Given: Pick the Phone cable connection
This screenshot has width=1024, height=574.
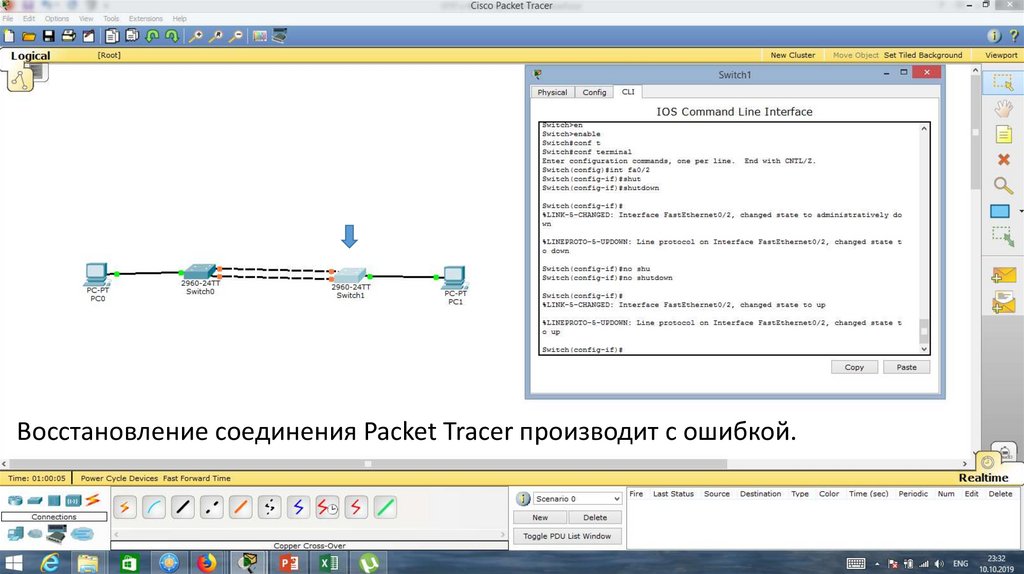Looking at the screenshot, I should click(x=269, y=507).
